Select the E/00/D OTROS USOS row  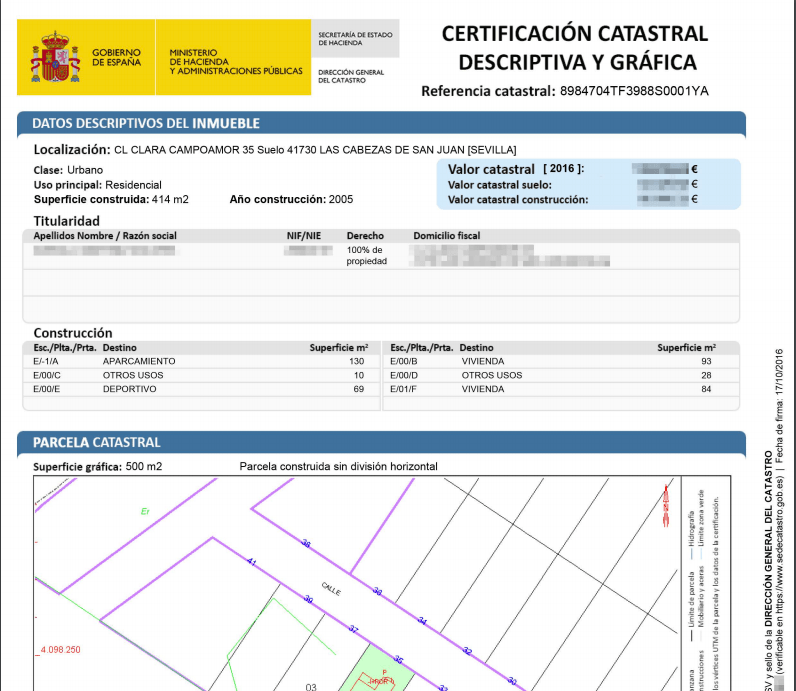[560, 375]
